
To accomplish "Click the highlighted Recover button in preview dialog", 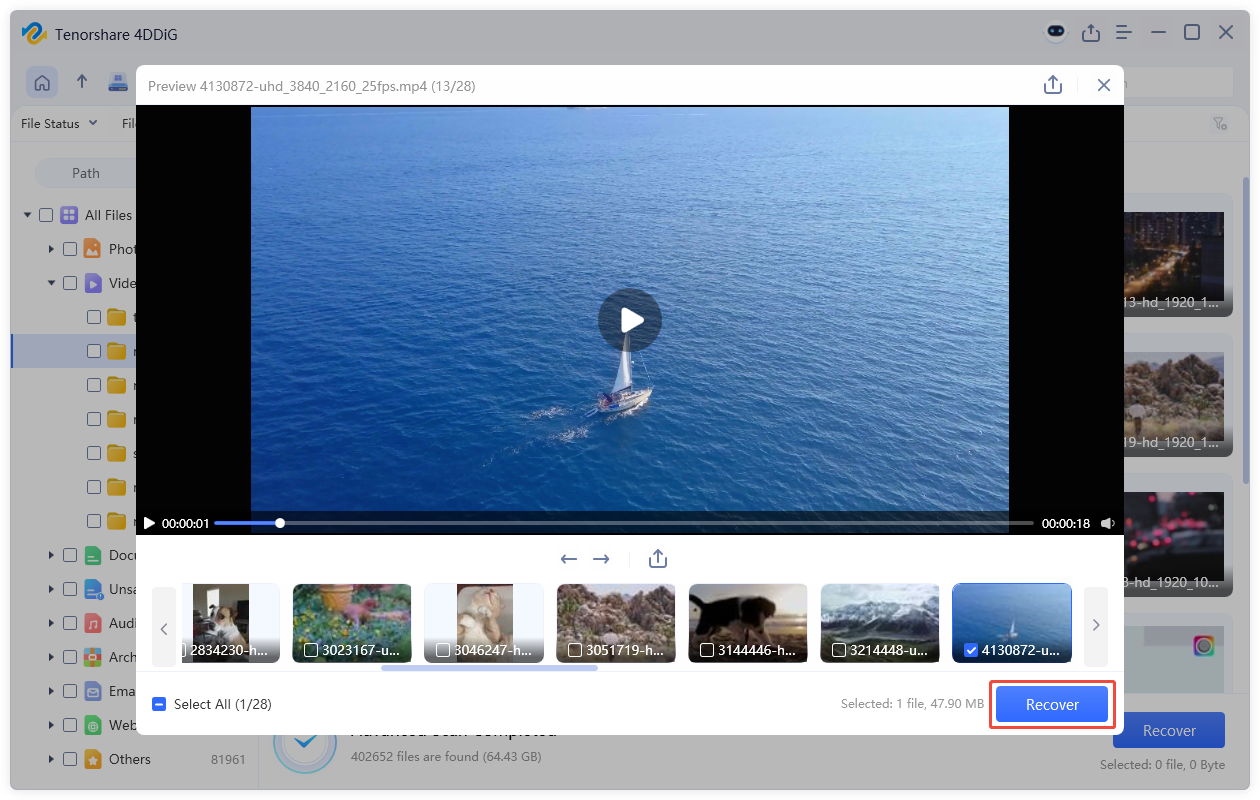I will pos(1052,704).
